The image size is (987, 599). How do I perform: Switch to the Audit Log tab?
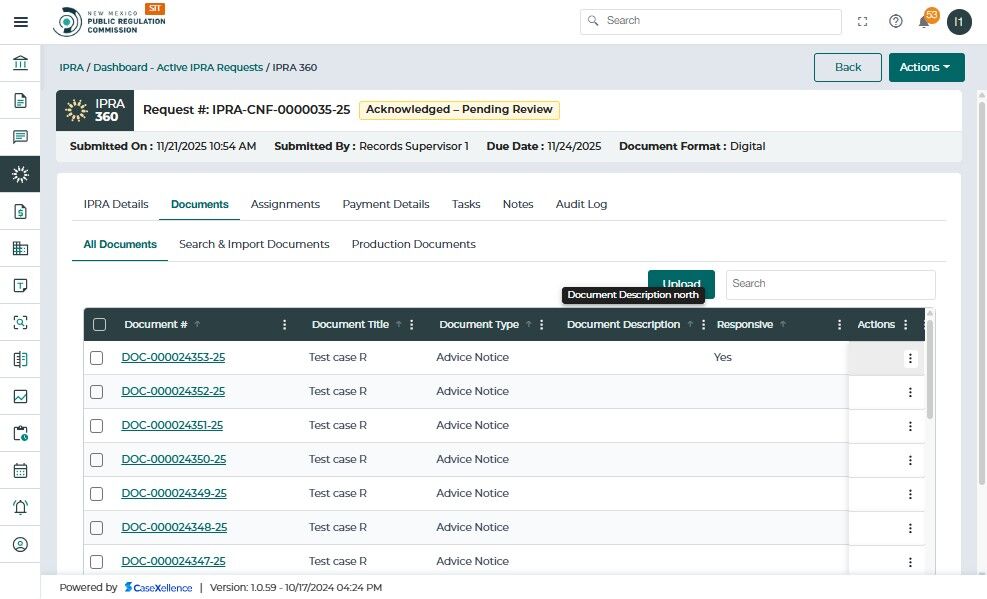coord(581,204)
